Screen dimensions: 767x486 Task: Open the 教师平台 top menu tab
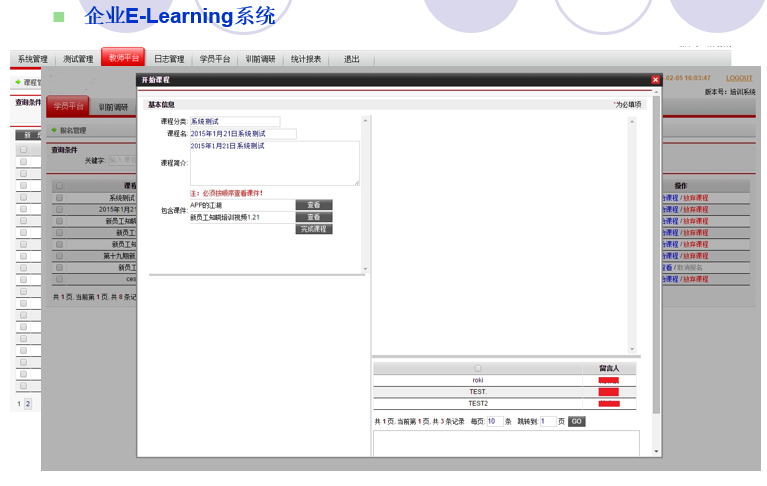coord(123,58)
